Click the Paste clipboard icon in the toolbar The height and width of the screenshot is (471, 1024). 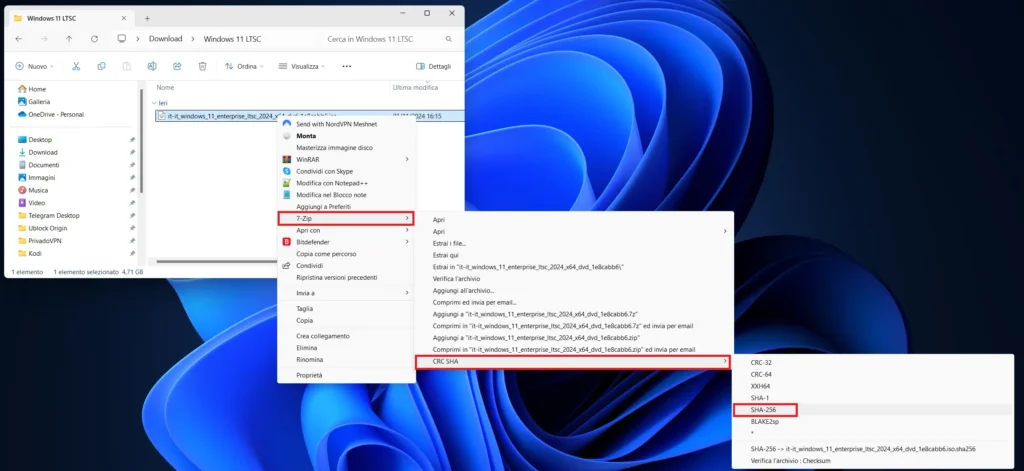pyautogui.click(x=127, y=66)
